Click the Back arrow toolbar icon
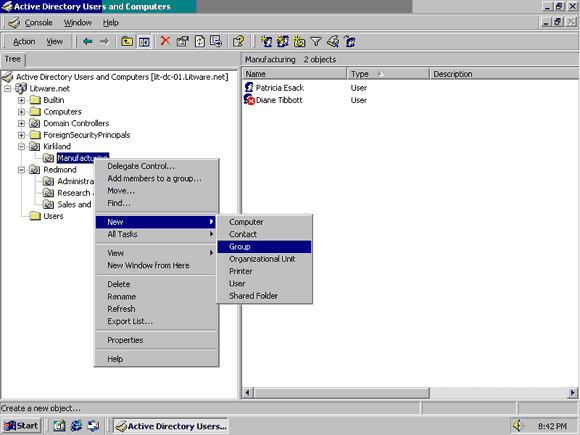Viewport: 580px width, 435px height. coord(87,41)
